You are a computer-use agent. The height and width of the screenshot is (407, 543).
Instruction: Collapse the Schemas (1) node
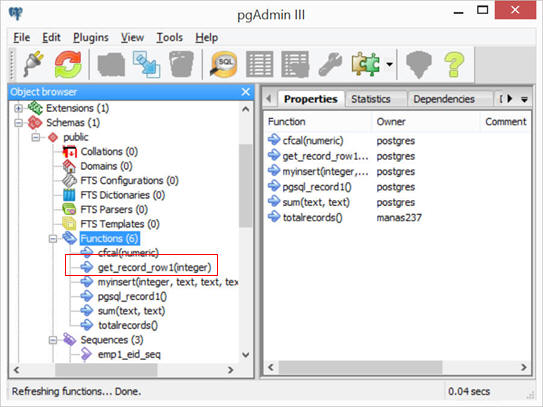(18, 123)
